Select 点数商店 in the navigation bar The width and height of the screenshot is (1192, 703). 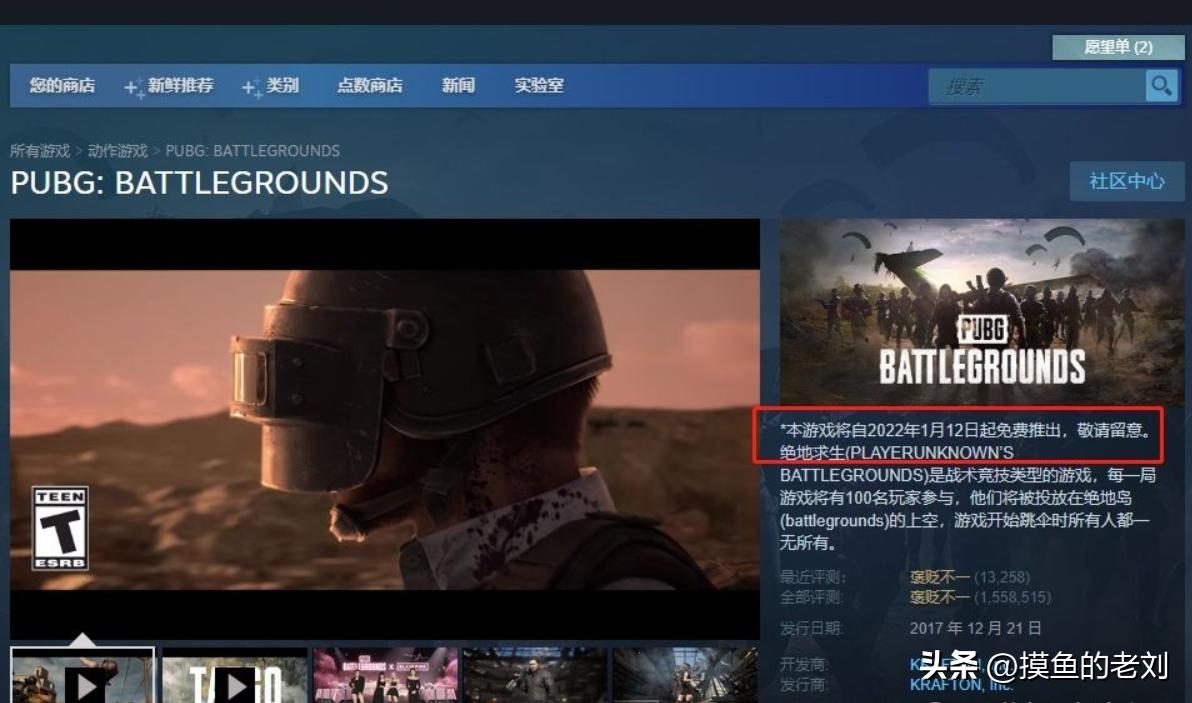(371, 86)
